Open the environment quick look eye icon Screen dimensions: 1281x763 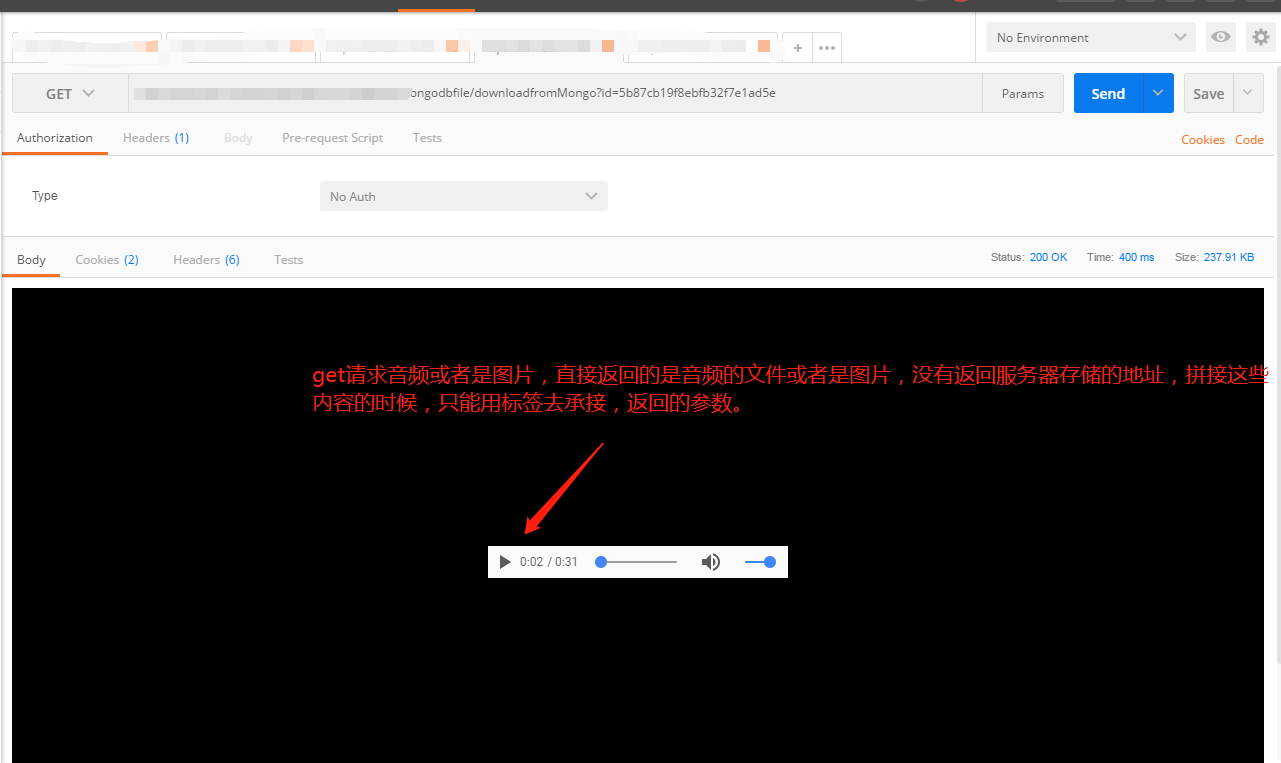click(1220, 37)
